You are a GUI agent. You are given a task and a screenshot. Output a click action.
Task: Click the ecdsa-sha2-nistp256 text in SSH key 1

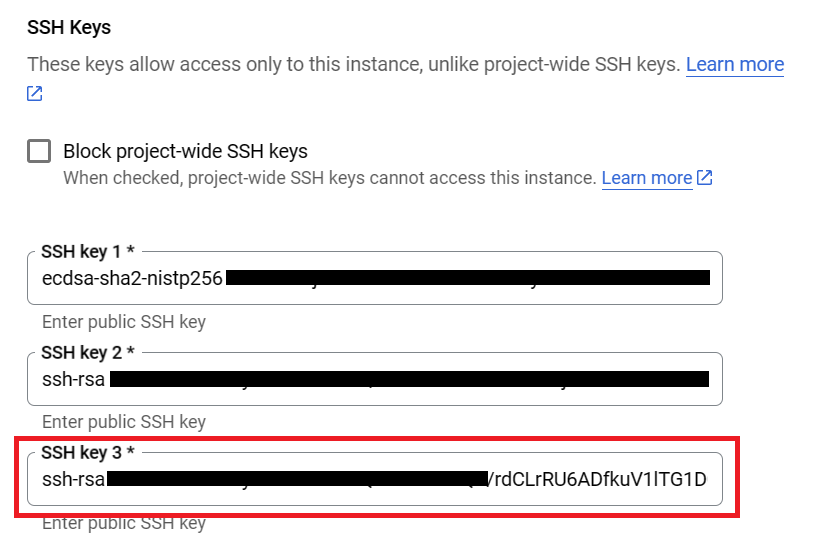point(132,277)
